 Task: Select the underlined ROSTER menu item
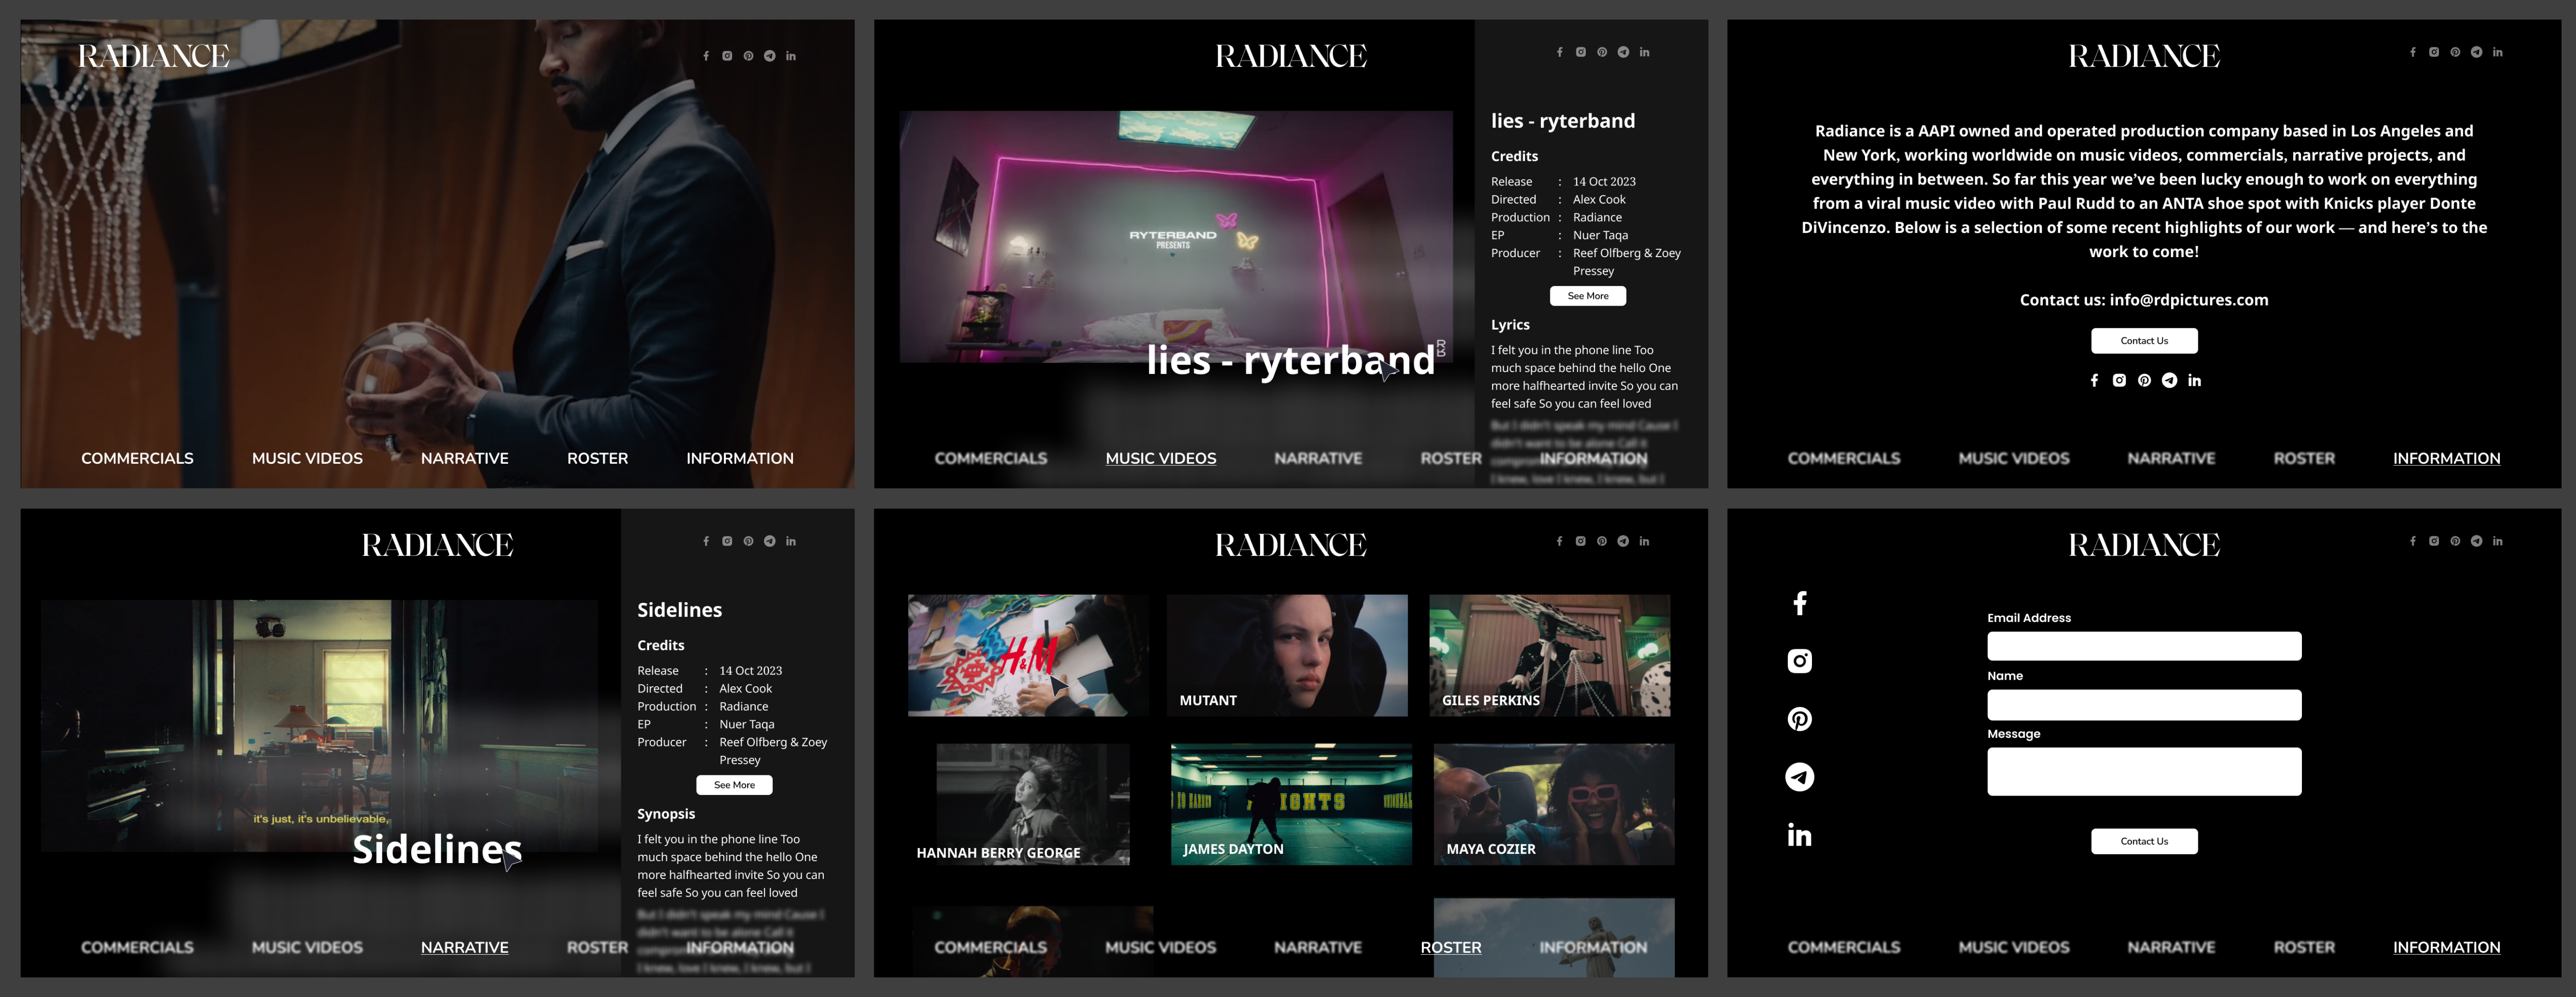tap(1450, 947)
